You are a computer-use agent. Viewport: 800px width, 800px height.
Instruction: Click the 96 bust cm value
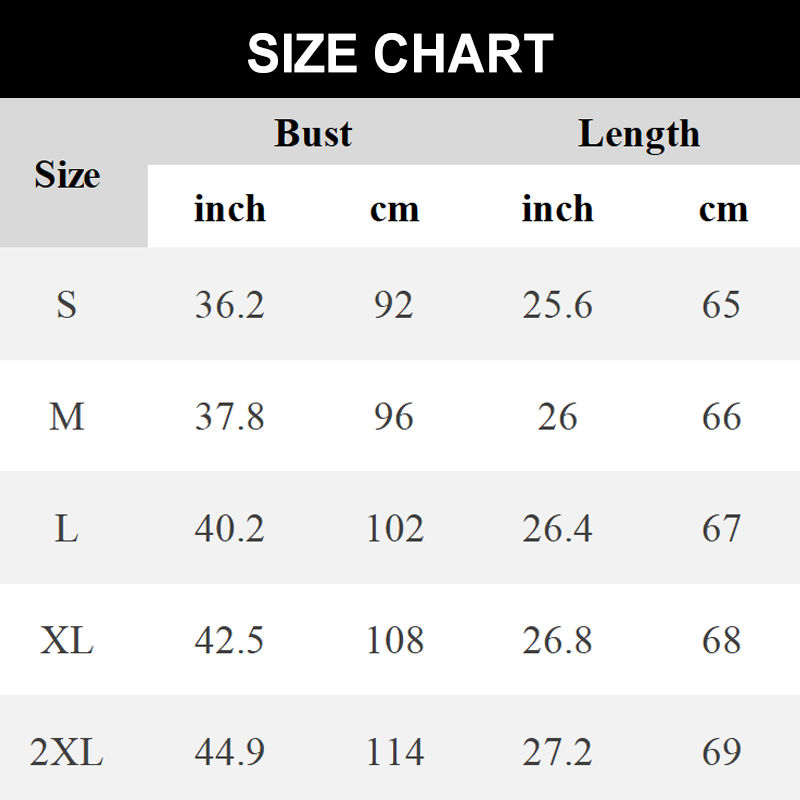(x=394, y=416)
